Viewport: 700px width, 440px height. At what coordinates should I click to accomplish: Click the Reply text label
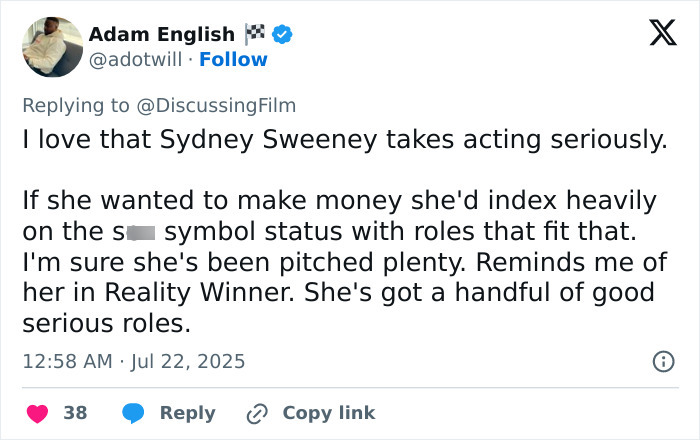pyautogui.click(x=187, y=412)
